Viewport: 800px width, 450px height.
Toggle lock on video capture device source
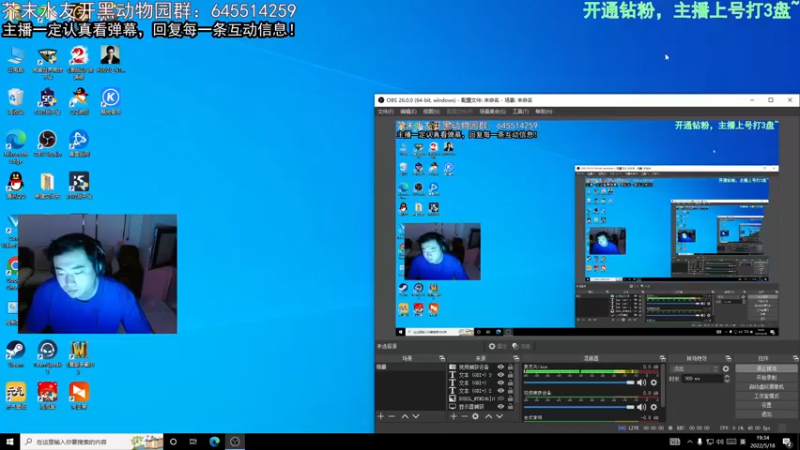[510, 367]
